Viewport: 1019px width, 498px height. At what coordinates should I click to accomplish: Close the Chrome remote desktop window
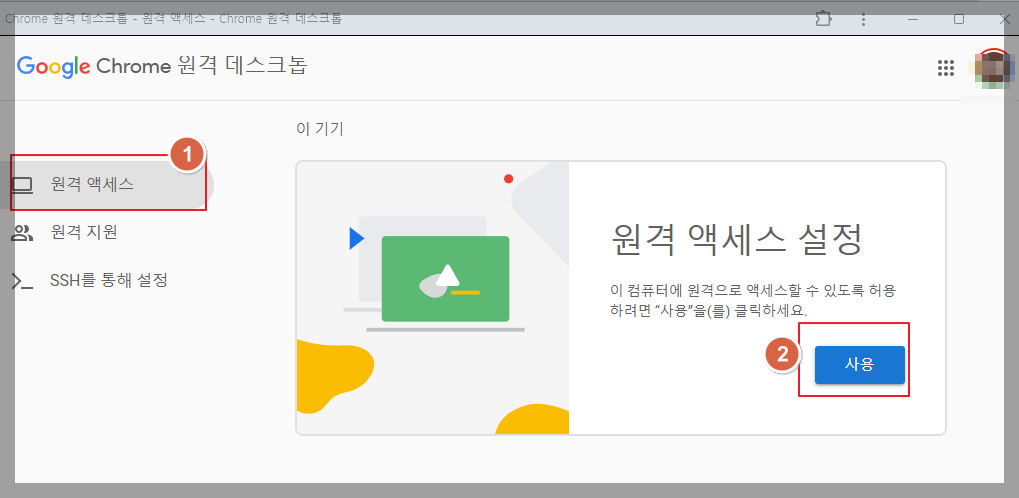pyautogui.click(x=1004, y=19)
